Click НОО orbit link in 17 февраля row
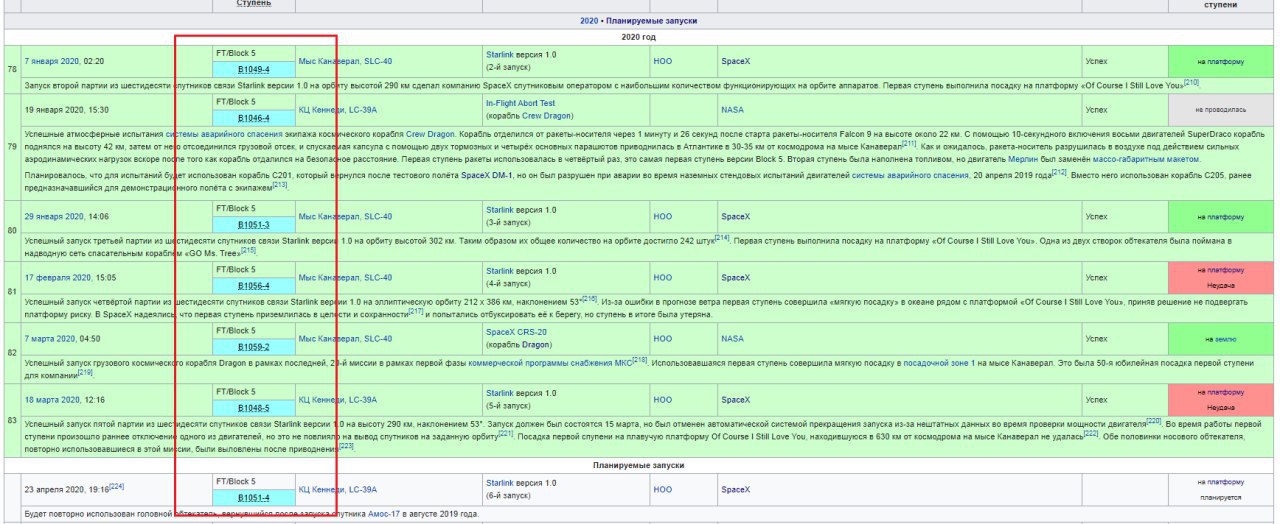1280x524 pixels. (x=663, y=277)
